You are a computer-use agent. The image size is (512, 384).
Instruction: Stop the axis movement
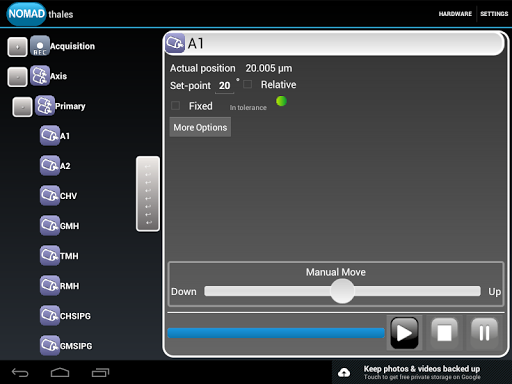[x=444, y=333]
